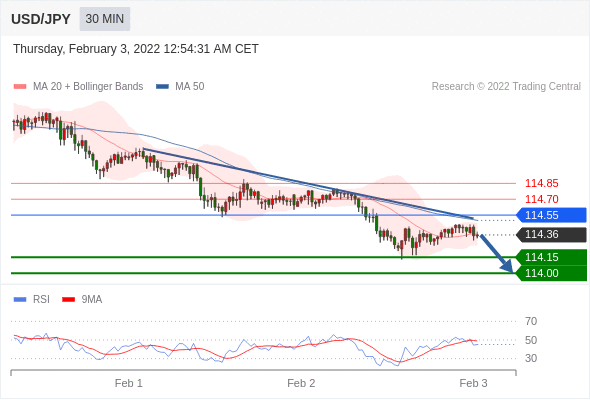Viewport: 590px width, 400px height.
Task: Click the green 114.00 target price tag
Action: click(551, 273)
